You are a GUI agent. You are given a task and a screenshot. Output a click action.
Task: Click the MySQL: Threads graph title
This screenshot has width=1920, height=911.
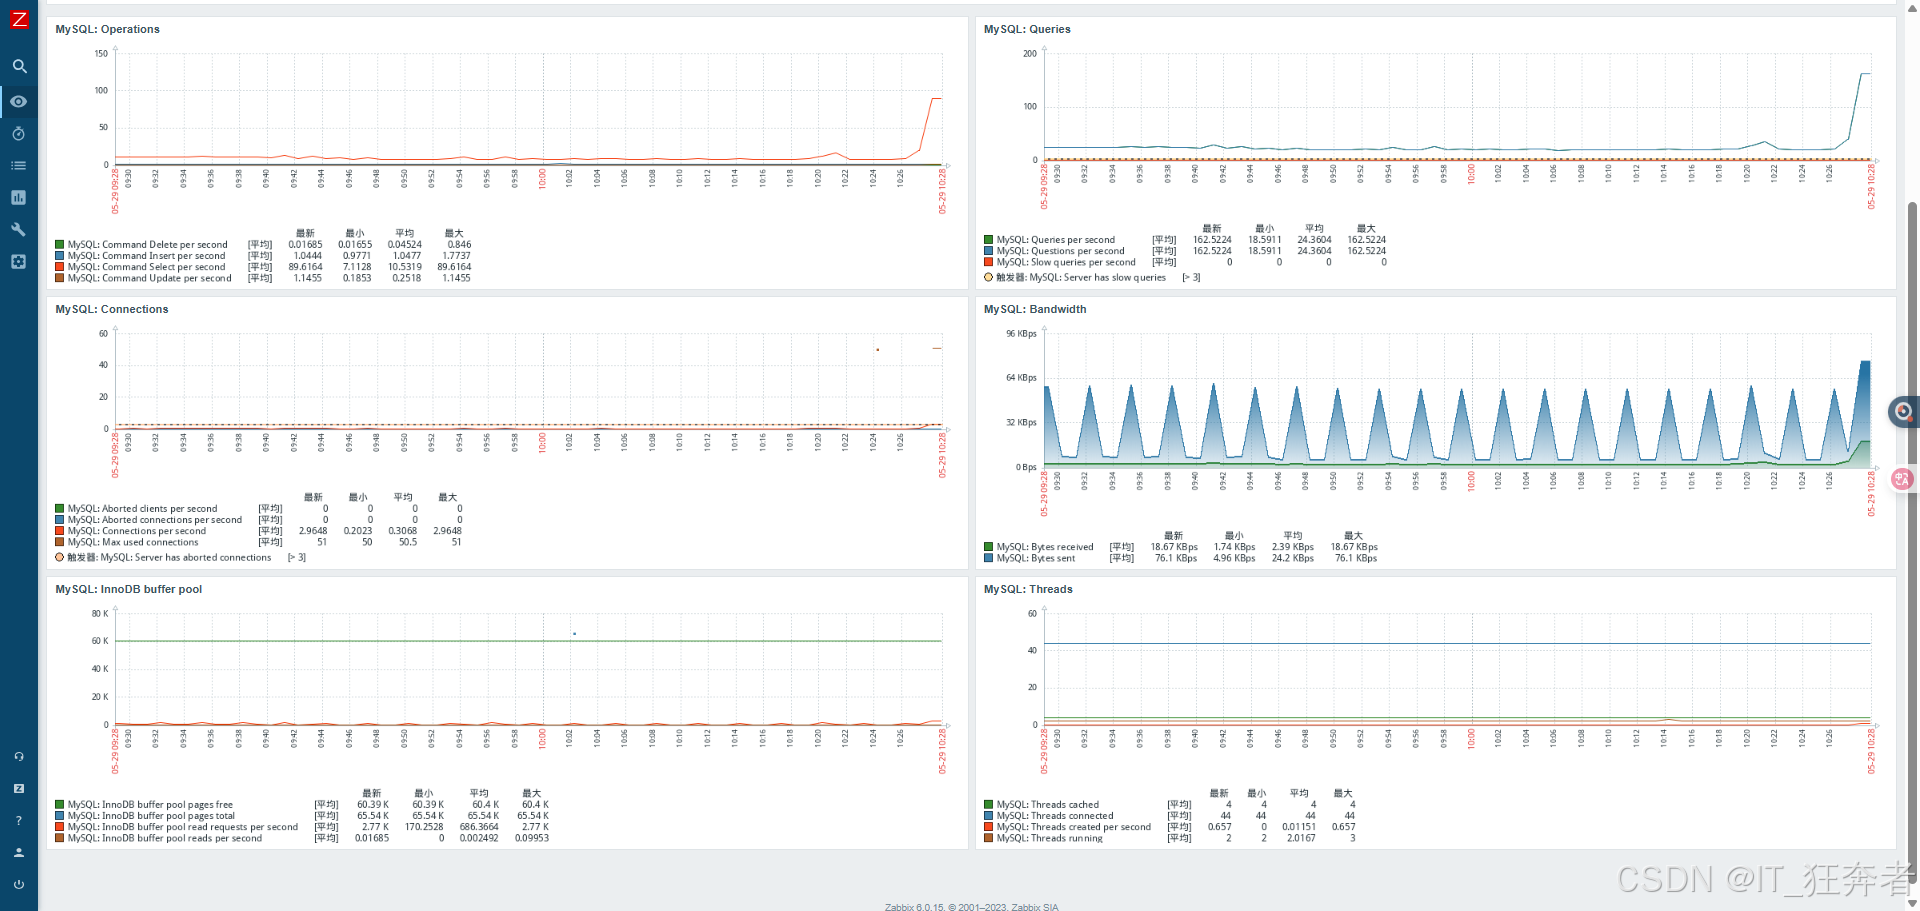click(x=1028, y=589)
